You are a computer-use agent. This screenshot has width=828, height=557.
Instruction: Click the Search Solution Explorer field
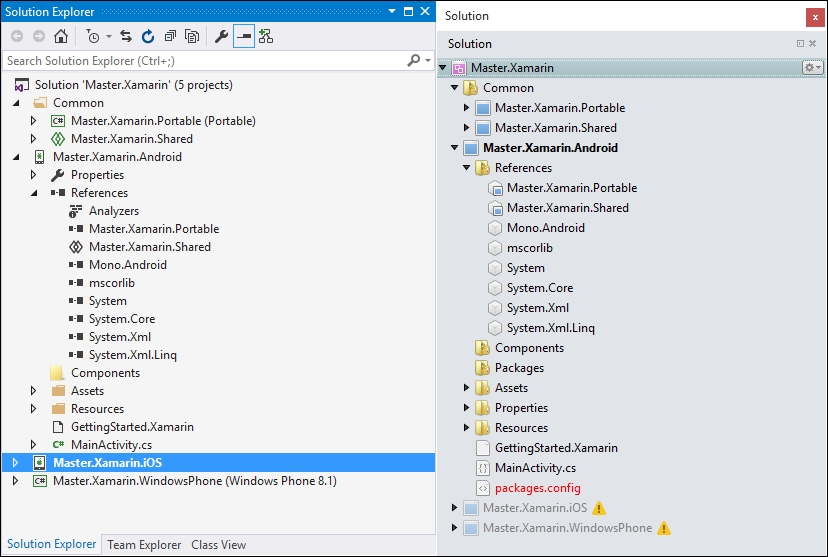204,61
